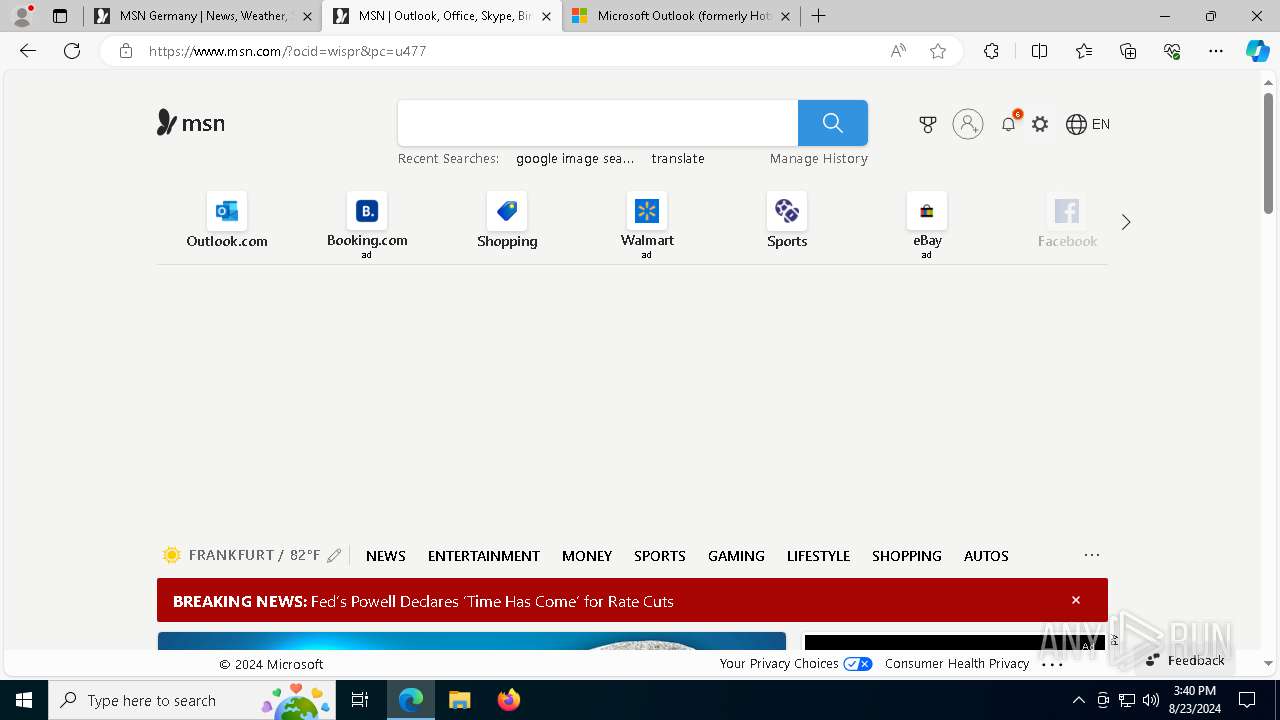Open the Favorites list

(1084, 51)
